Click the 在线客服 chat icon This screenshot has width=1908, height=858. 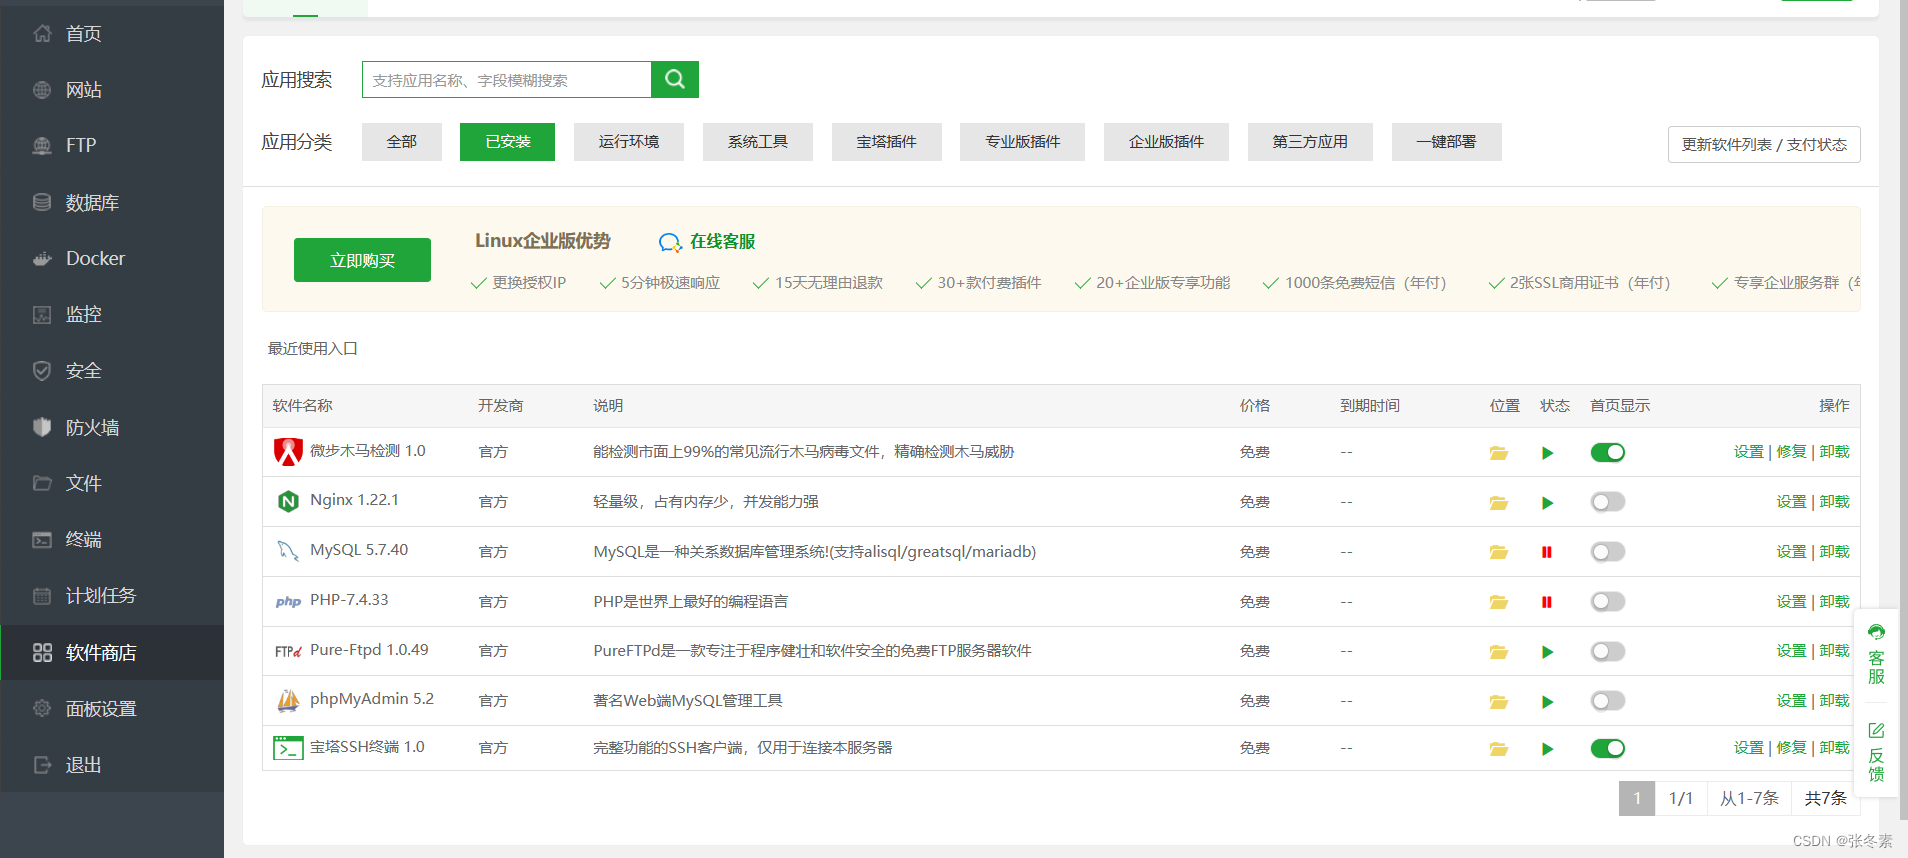(x=670, y=242)
